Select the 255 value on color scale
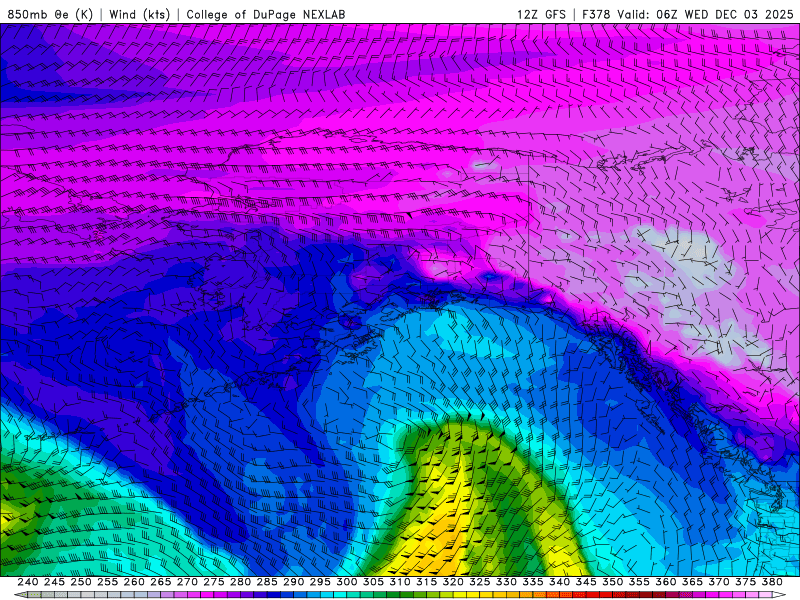This screenshot has height=600, width=800. click(x=107, y=582)
